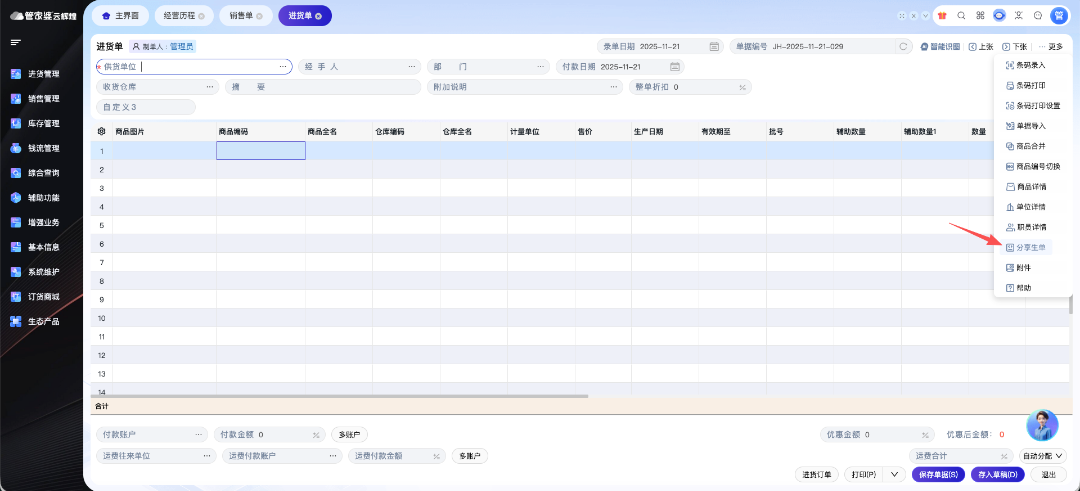This screenshot has height=491, width=1080.
Task: Expand the 打印 dropdown arrow
Action: point(894,475)
